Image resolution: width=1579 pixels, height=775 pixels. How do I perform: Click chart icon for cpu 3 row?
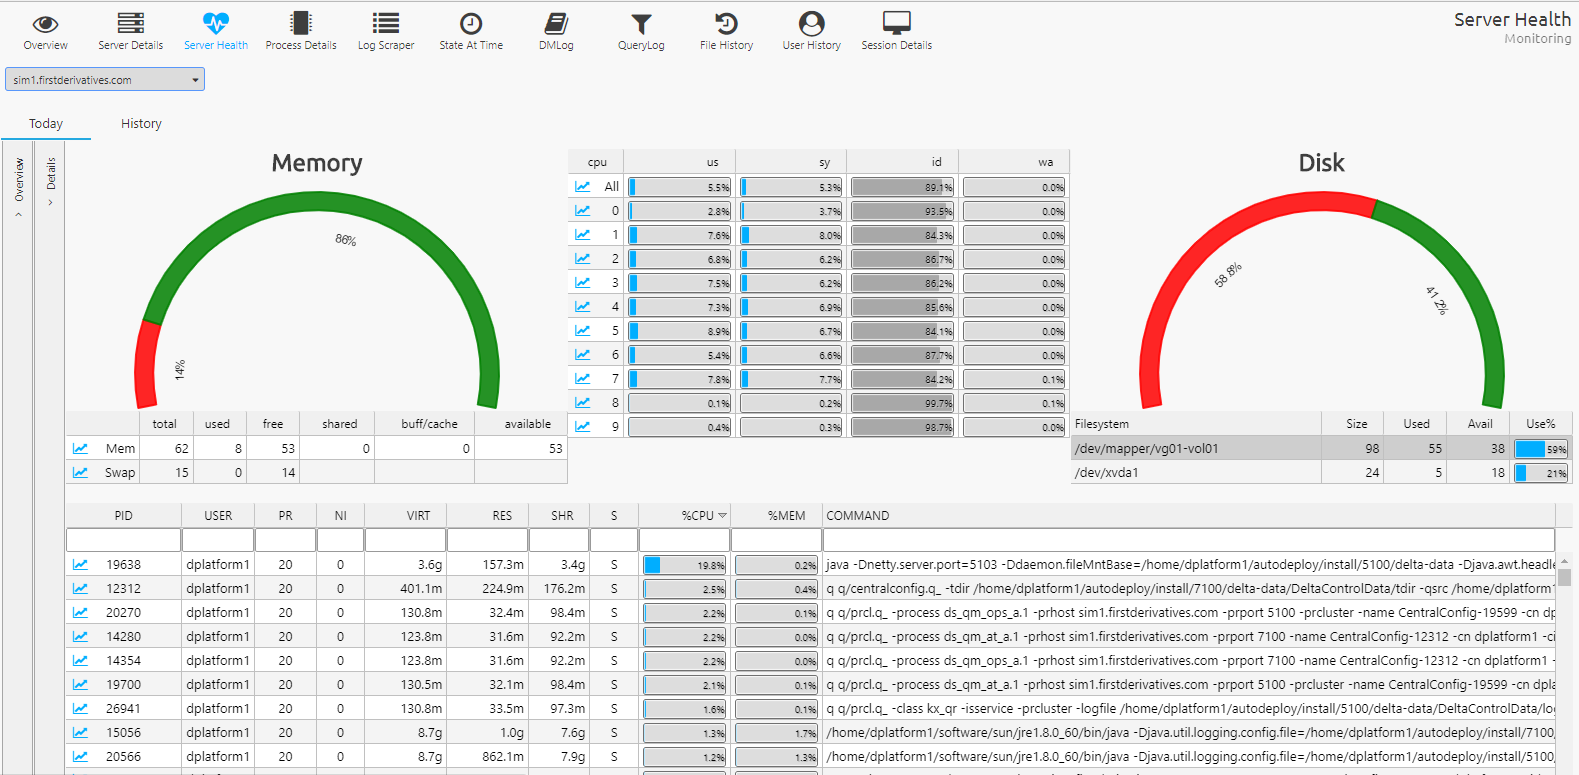coord(582,282)
